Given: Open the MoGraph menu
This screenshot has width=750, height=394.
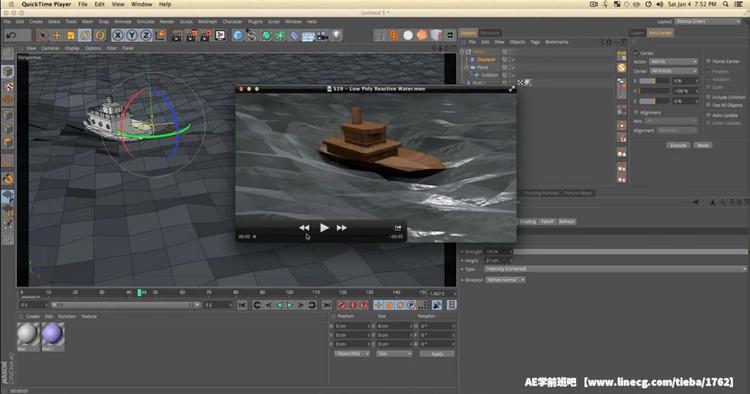Looking at the screenshot, I should (207, 22).
